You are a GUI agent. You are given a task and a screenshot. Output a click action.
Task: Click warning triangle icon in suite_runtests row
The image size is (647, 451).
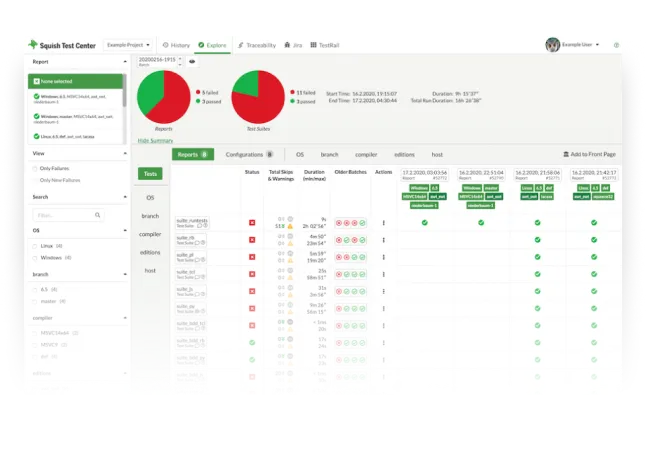[x=291, y=227]
